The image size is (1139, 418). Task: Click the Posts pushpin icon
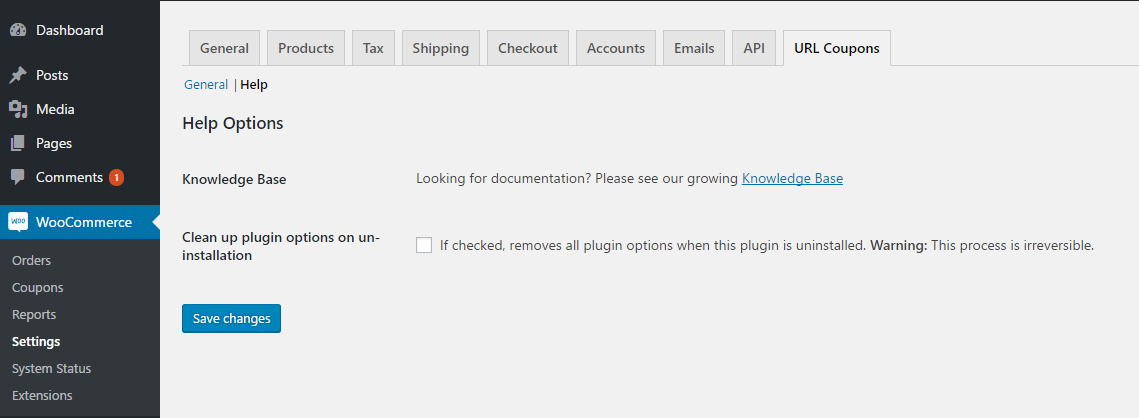click(18, 76)
